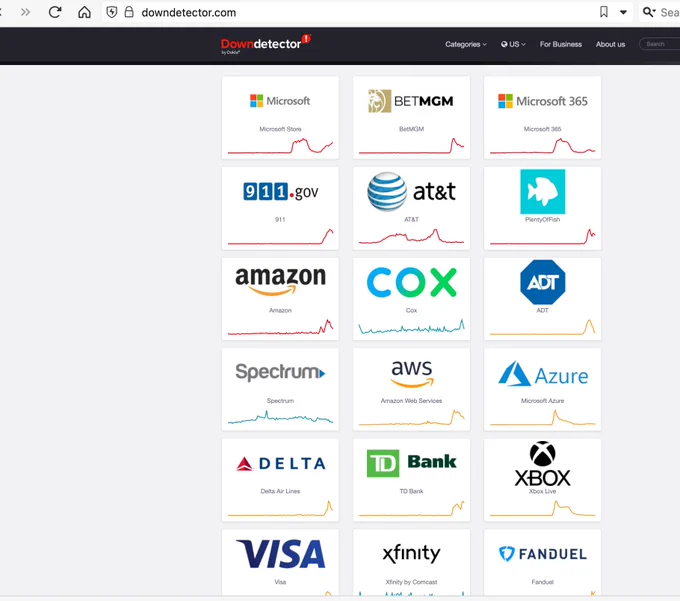Click the PlentyOfFish name label
The height and width of the screenshot is (601, 680).
click(x=543, y=219)
